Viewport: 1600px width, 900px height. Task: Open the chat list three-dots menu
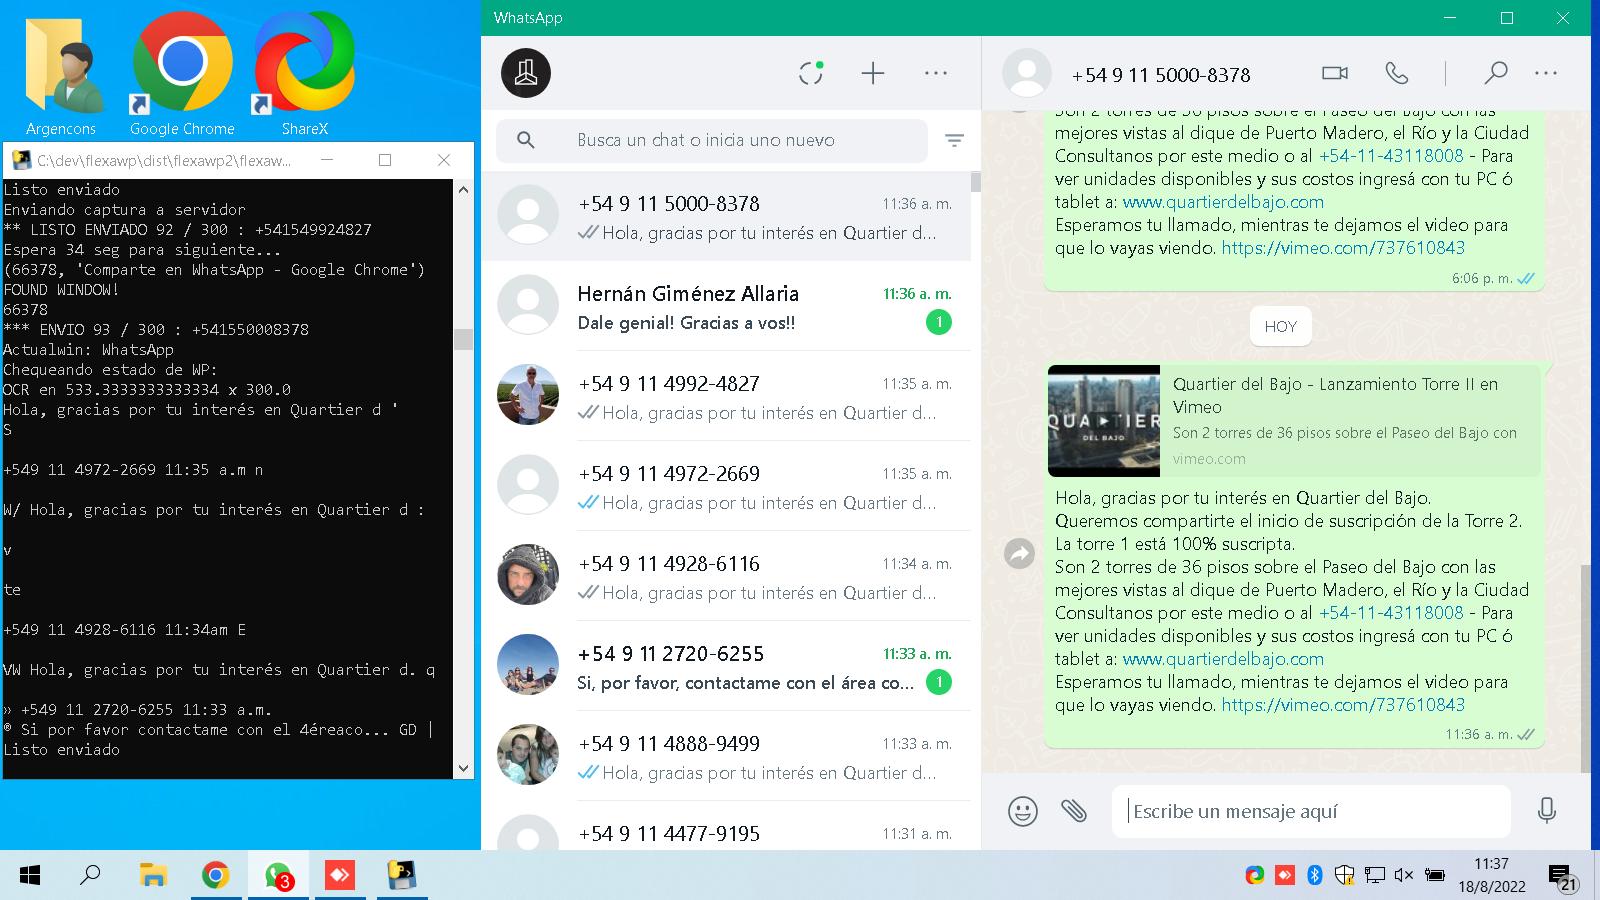[x=936, y=73]
